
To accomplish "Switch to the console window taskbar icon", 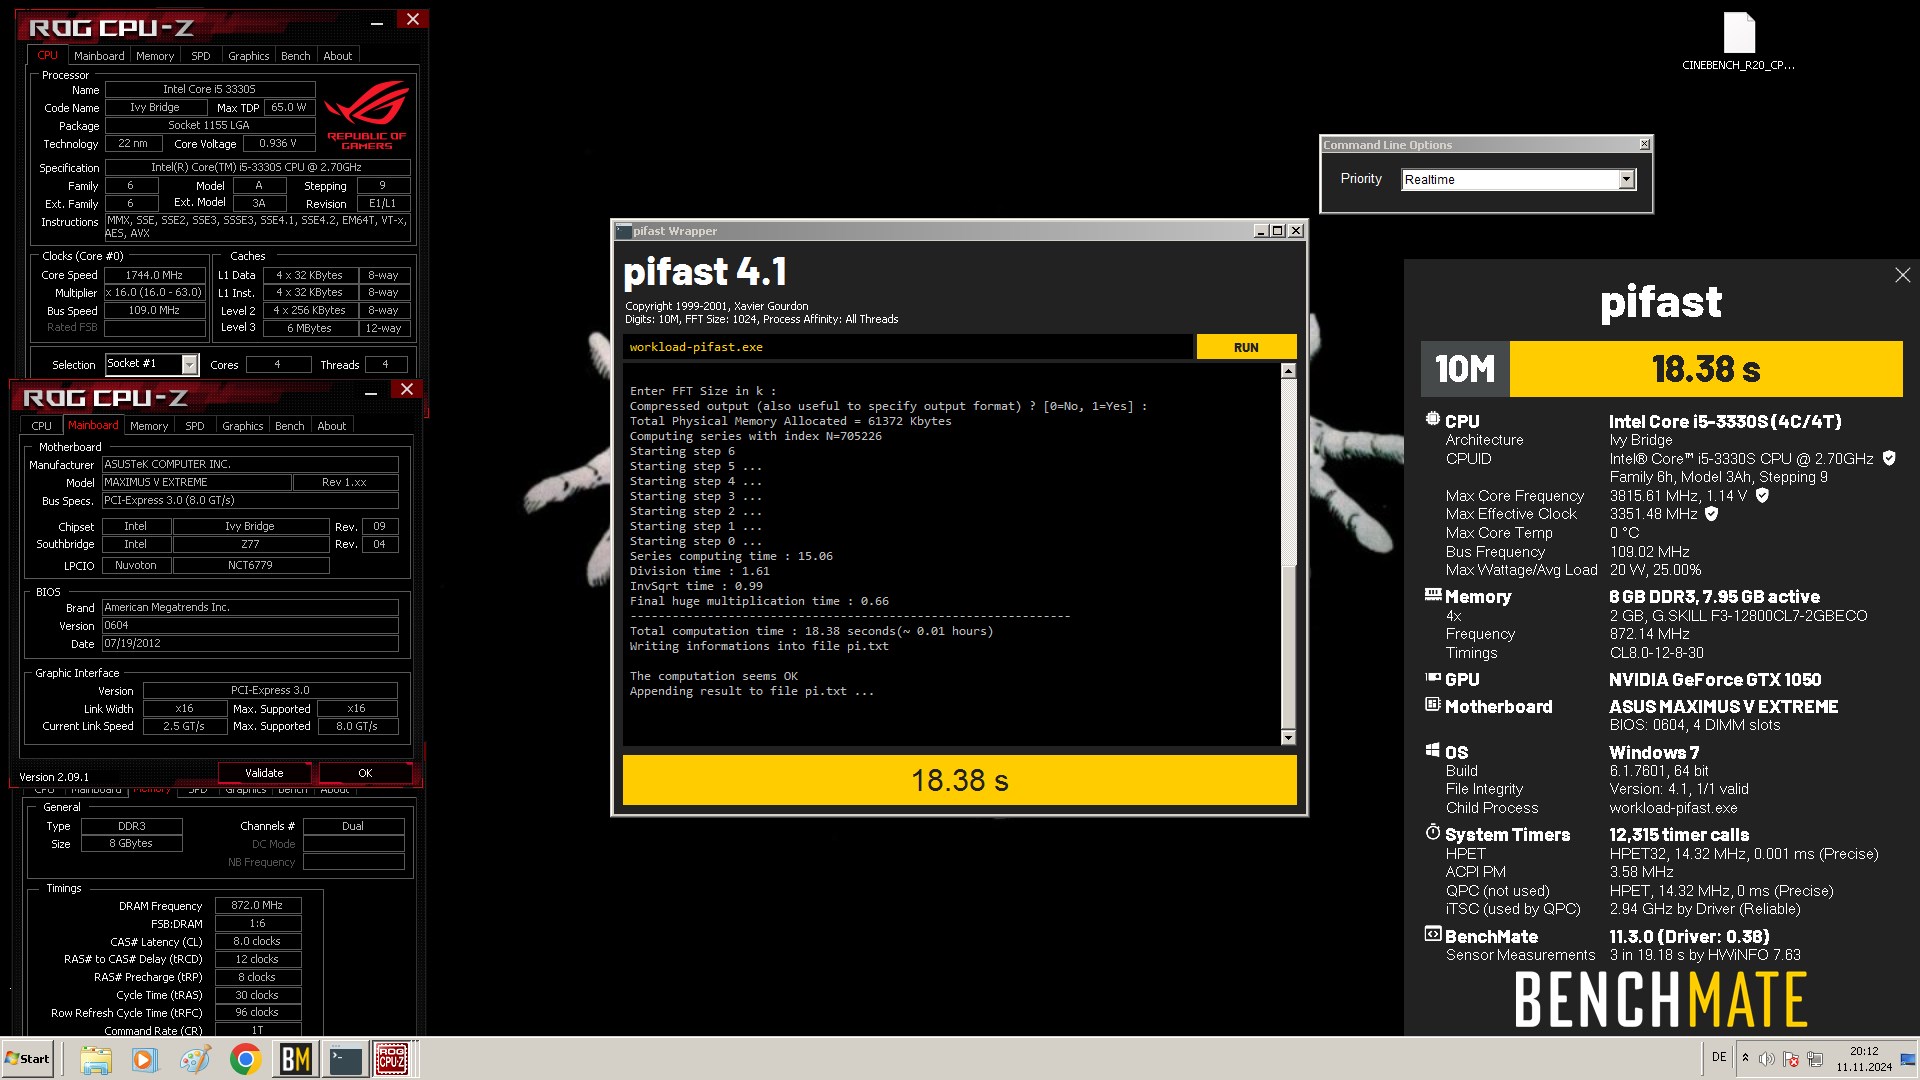I will (345, 1059).
